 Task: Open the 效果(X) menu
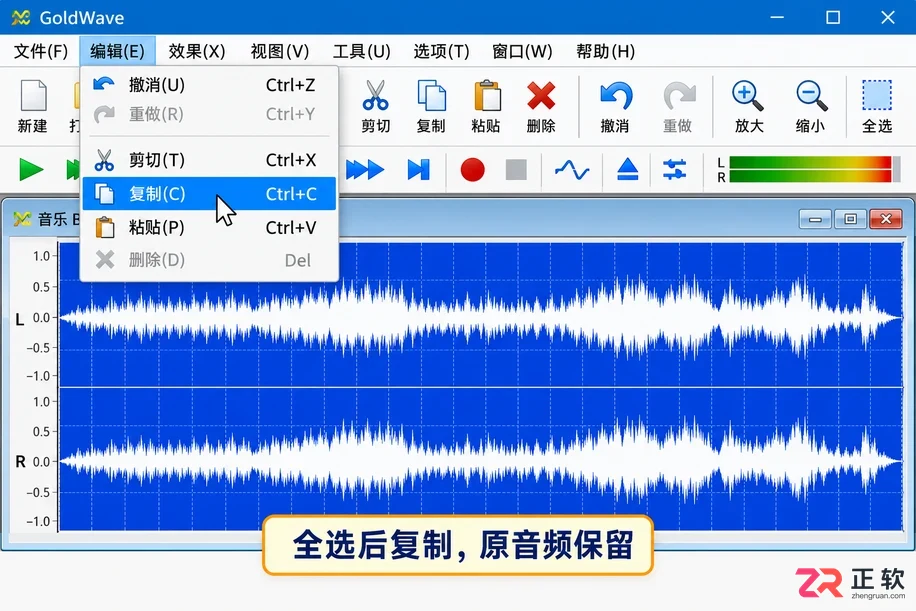click(x=197, y=51)
